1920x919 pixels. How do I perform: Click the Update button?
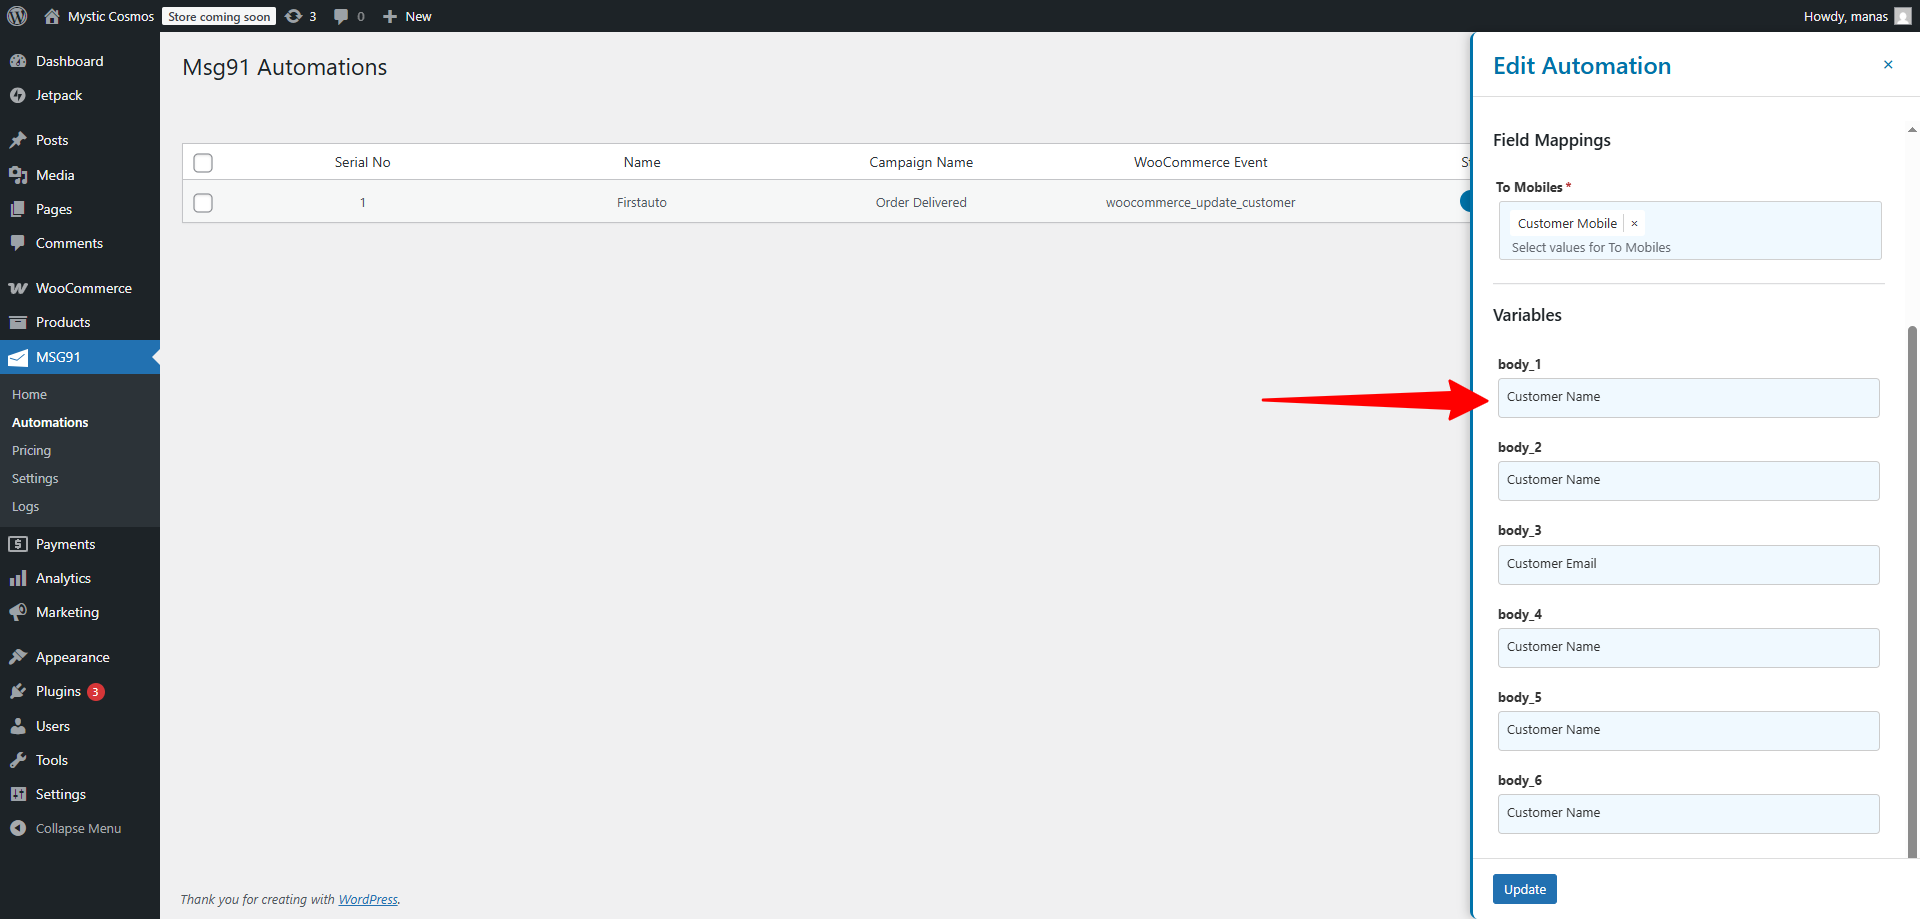pos(1524,889)
